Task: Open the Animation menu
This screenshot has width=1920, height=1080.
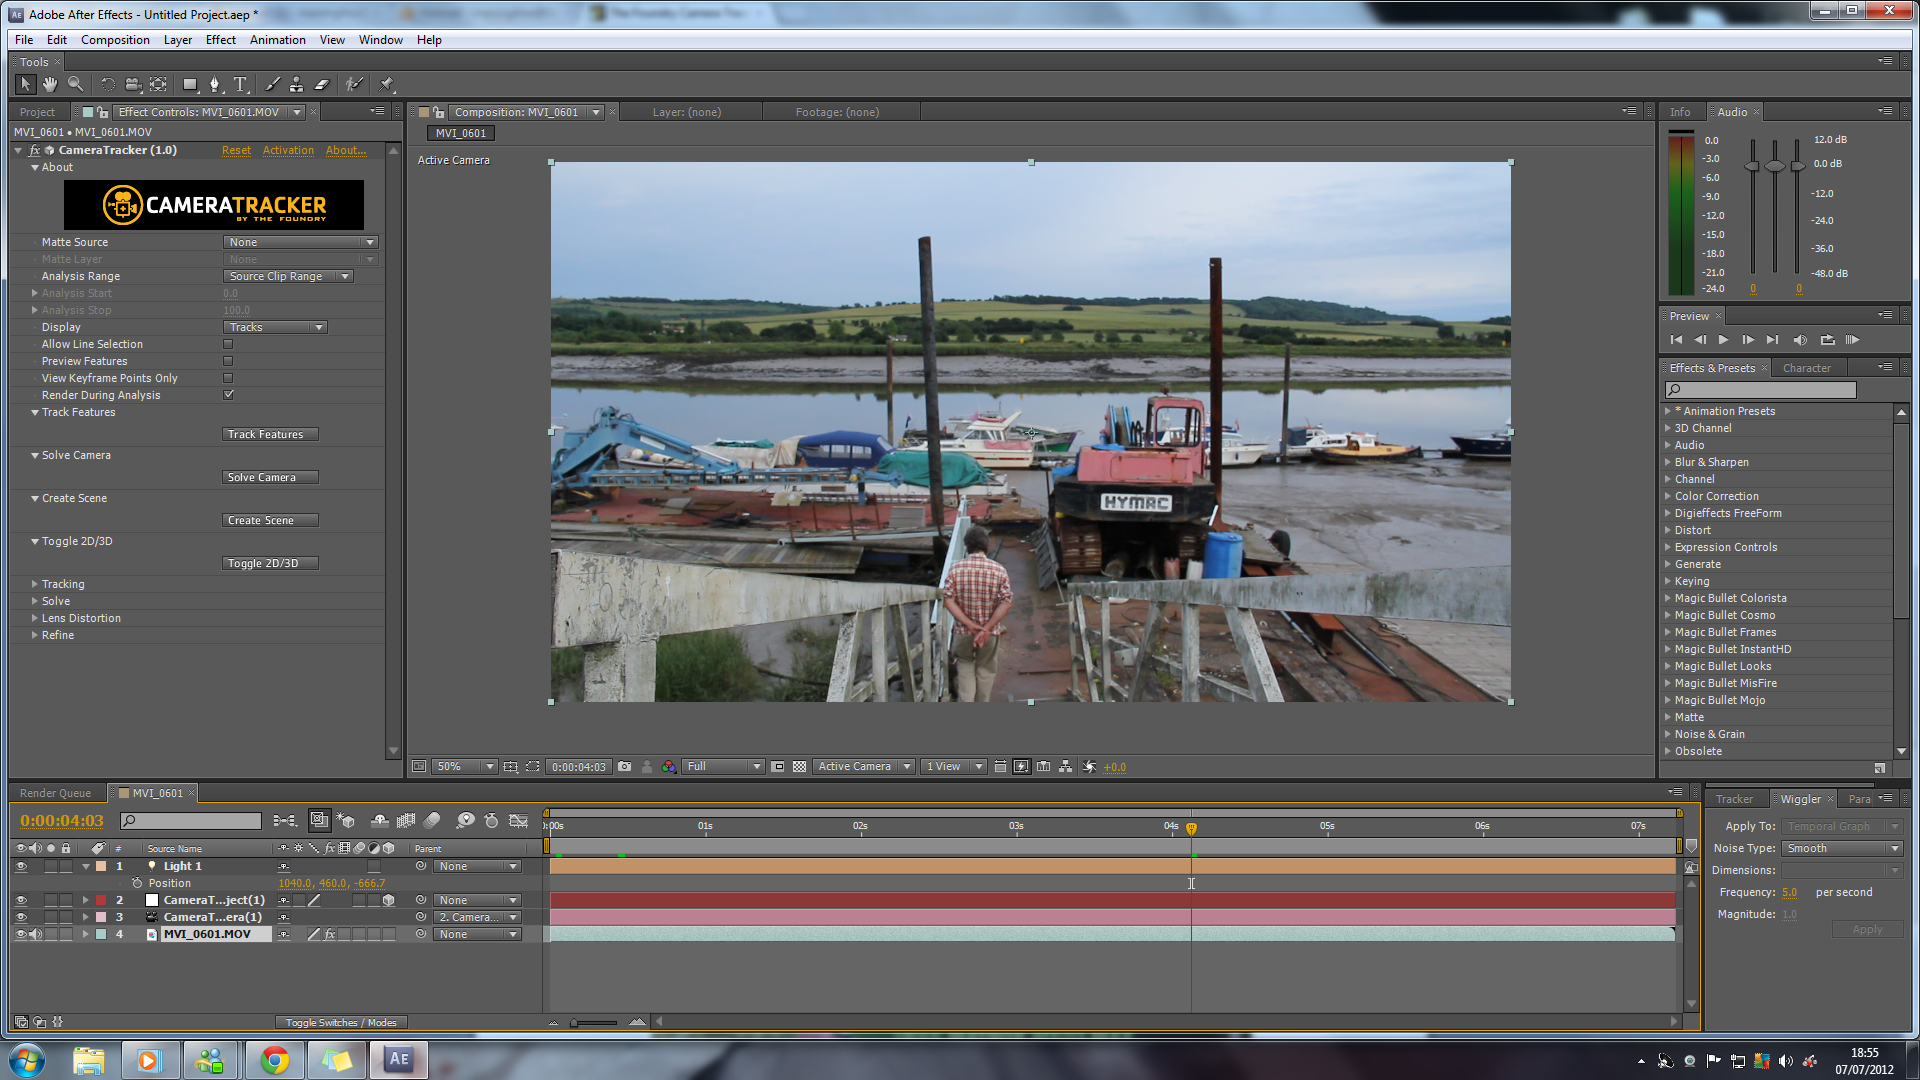Action: [277, 40]
